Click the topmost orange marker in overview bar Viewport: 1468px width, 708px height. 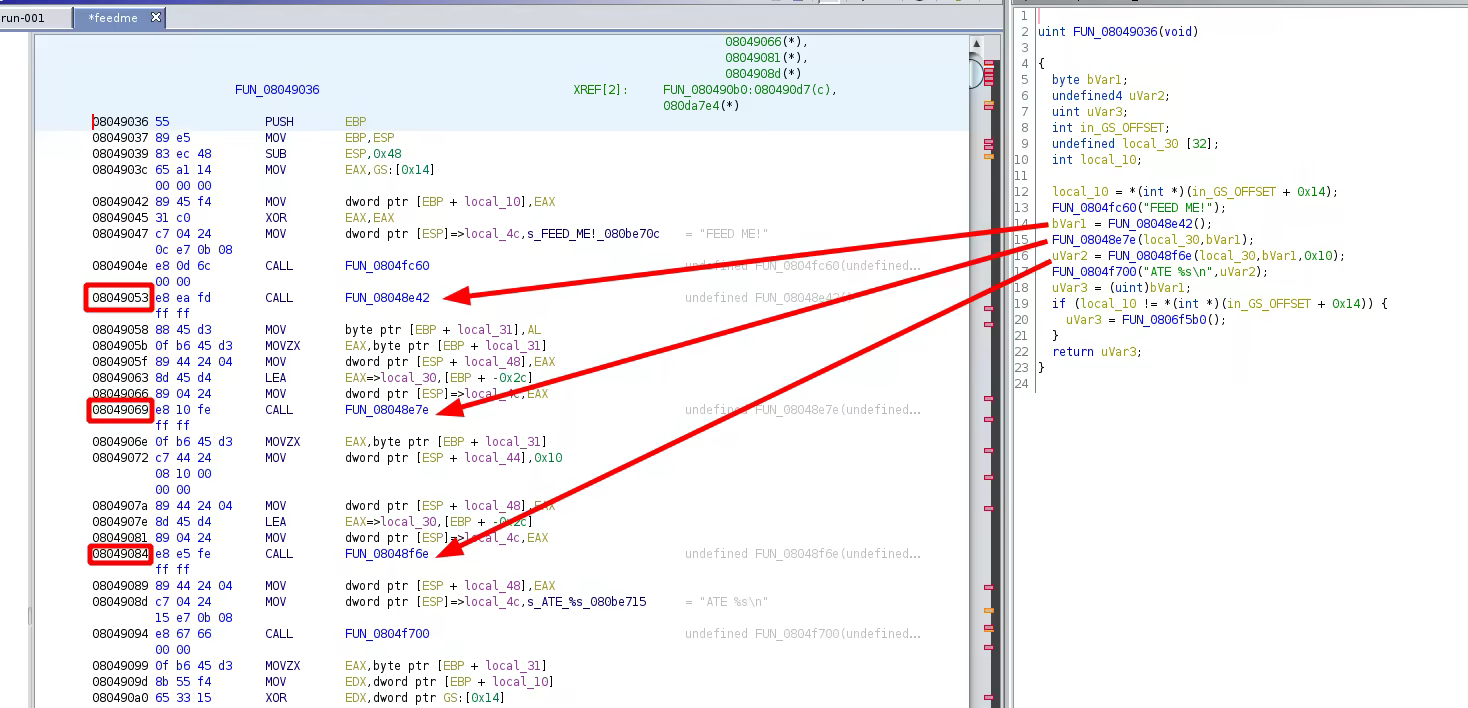pyautogui.click(x=989, y=104)
